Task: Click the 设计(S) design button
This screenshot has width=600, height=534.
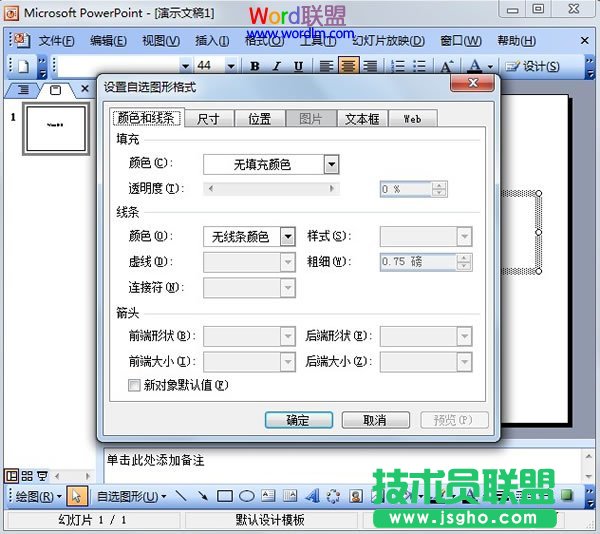Action: (533, 66)
